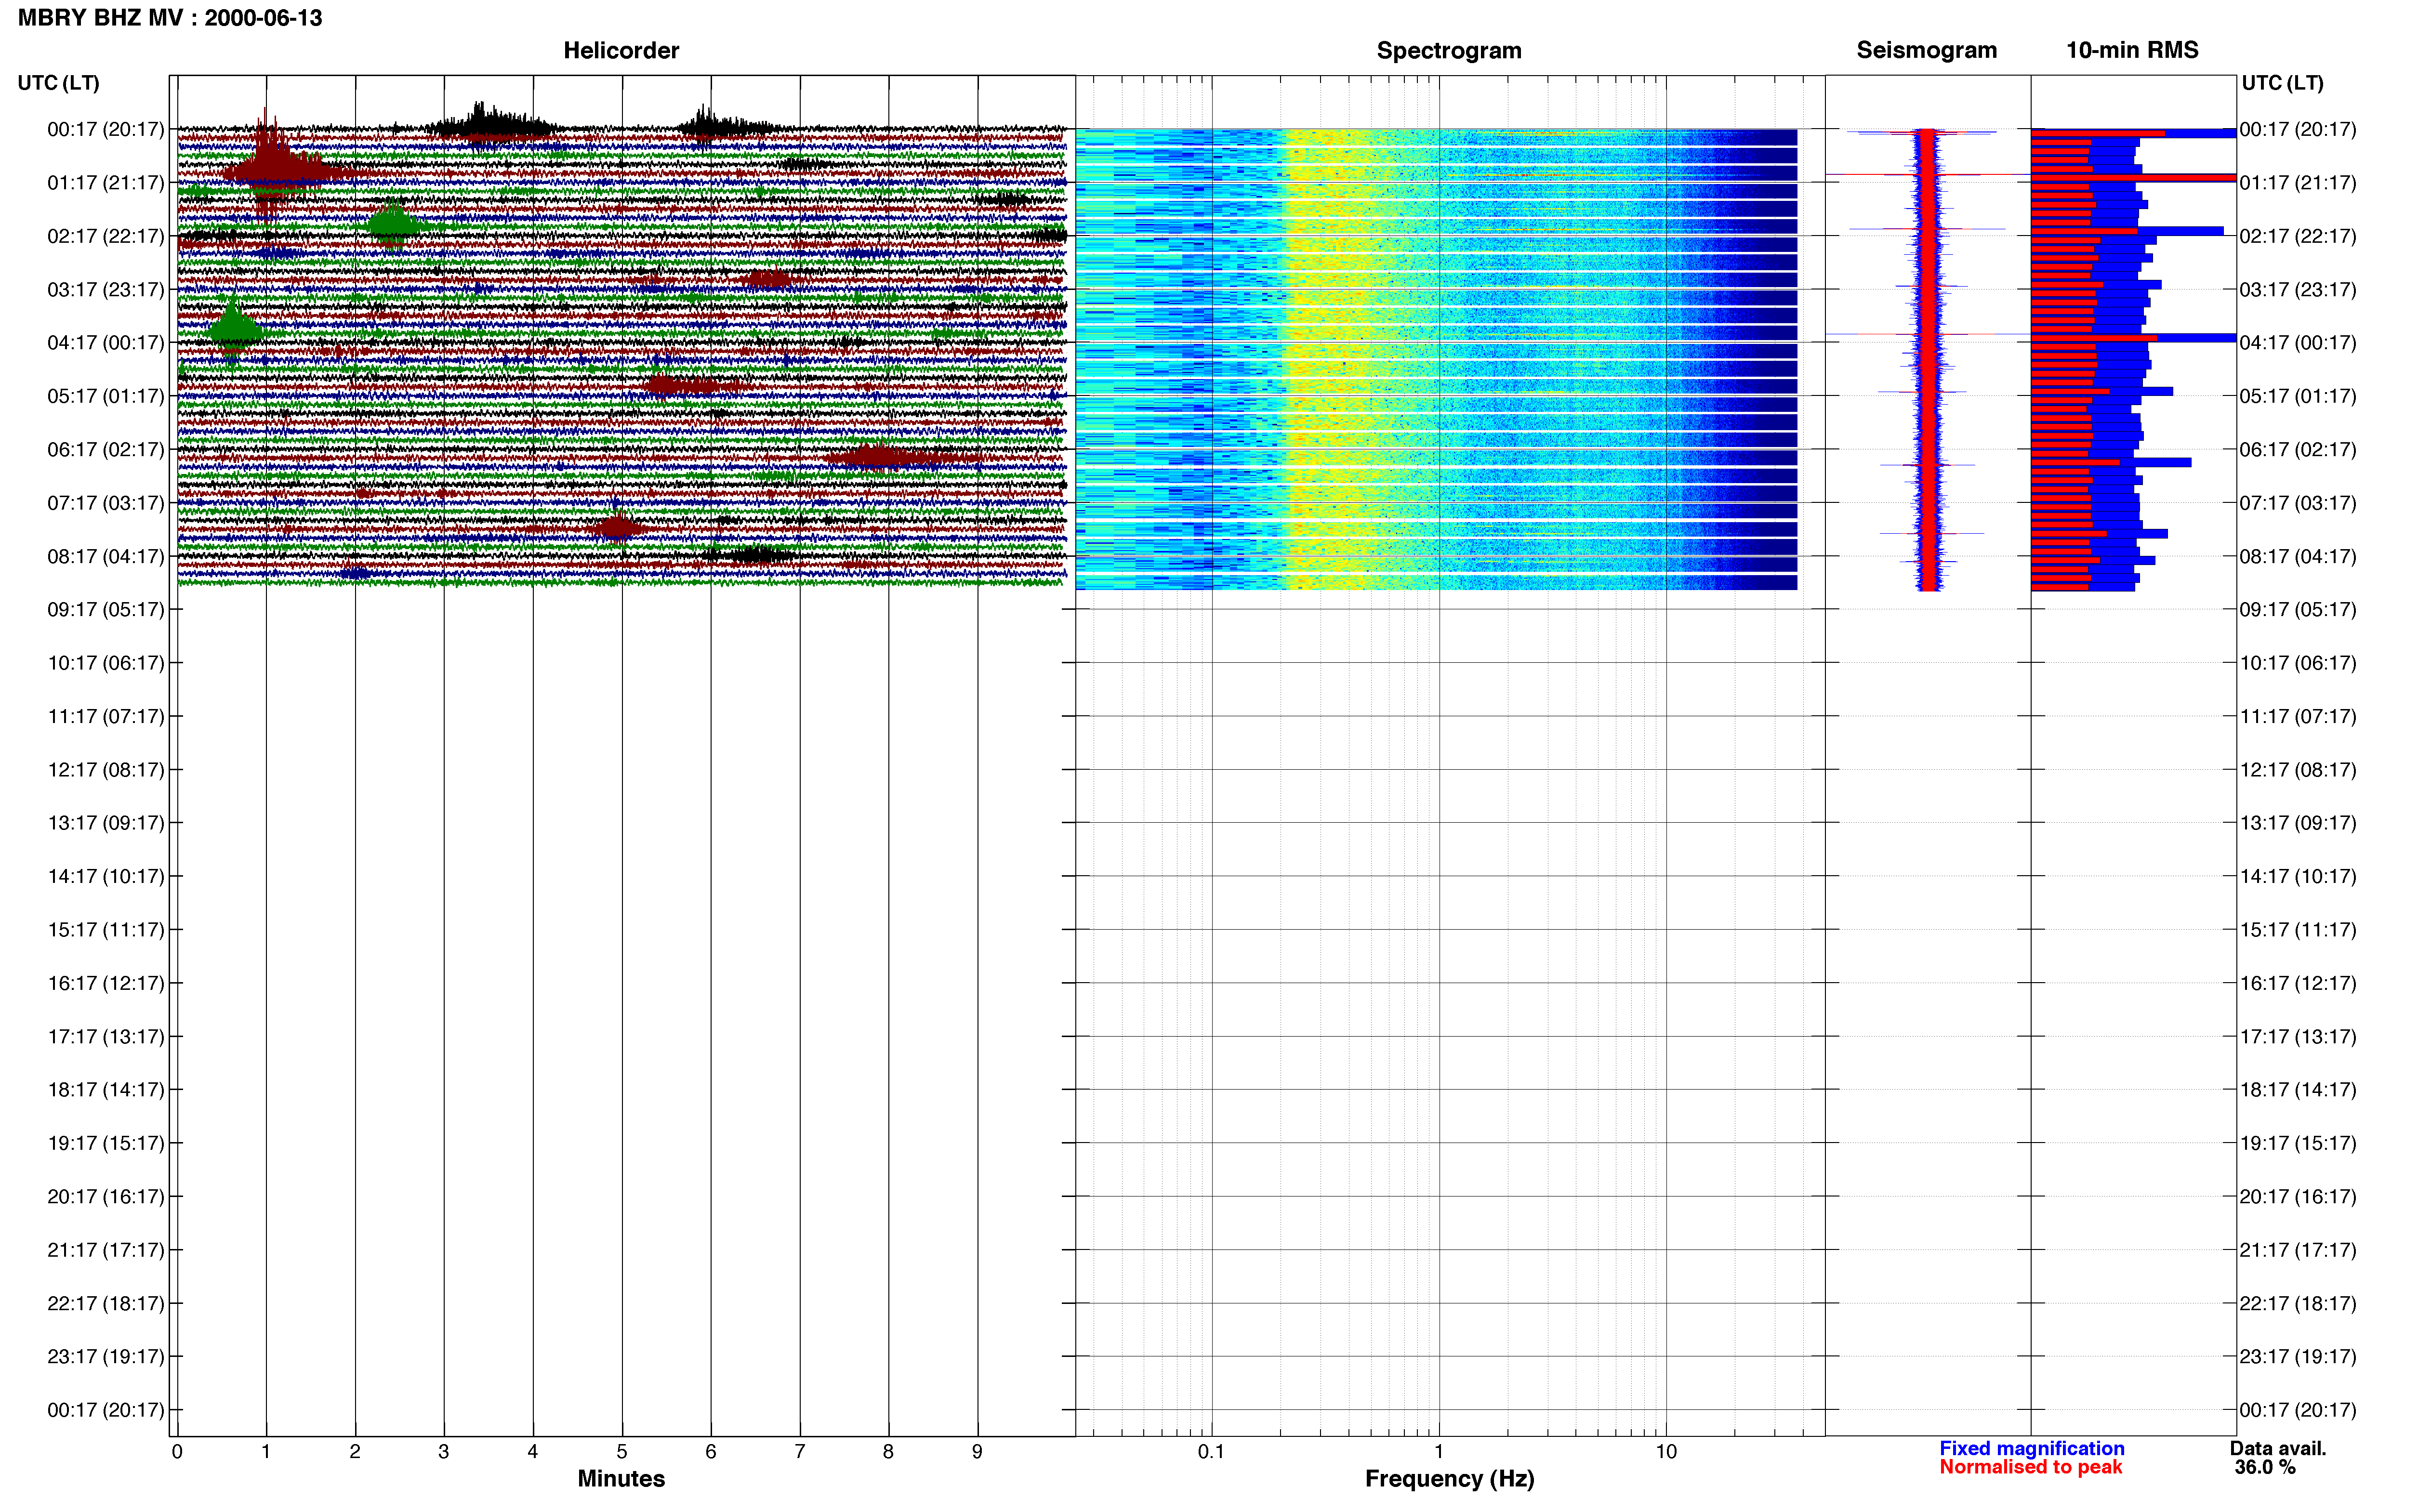
Task: Click RMS-side time label 04:17 (00:17)
Action: [x=2298, y=343]
